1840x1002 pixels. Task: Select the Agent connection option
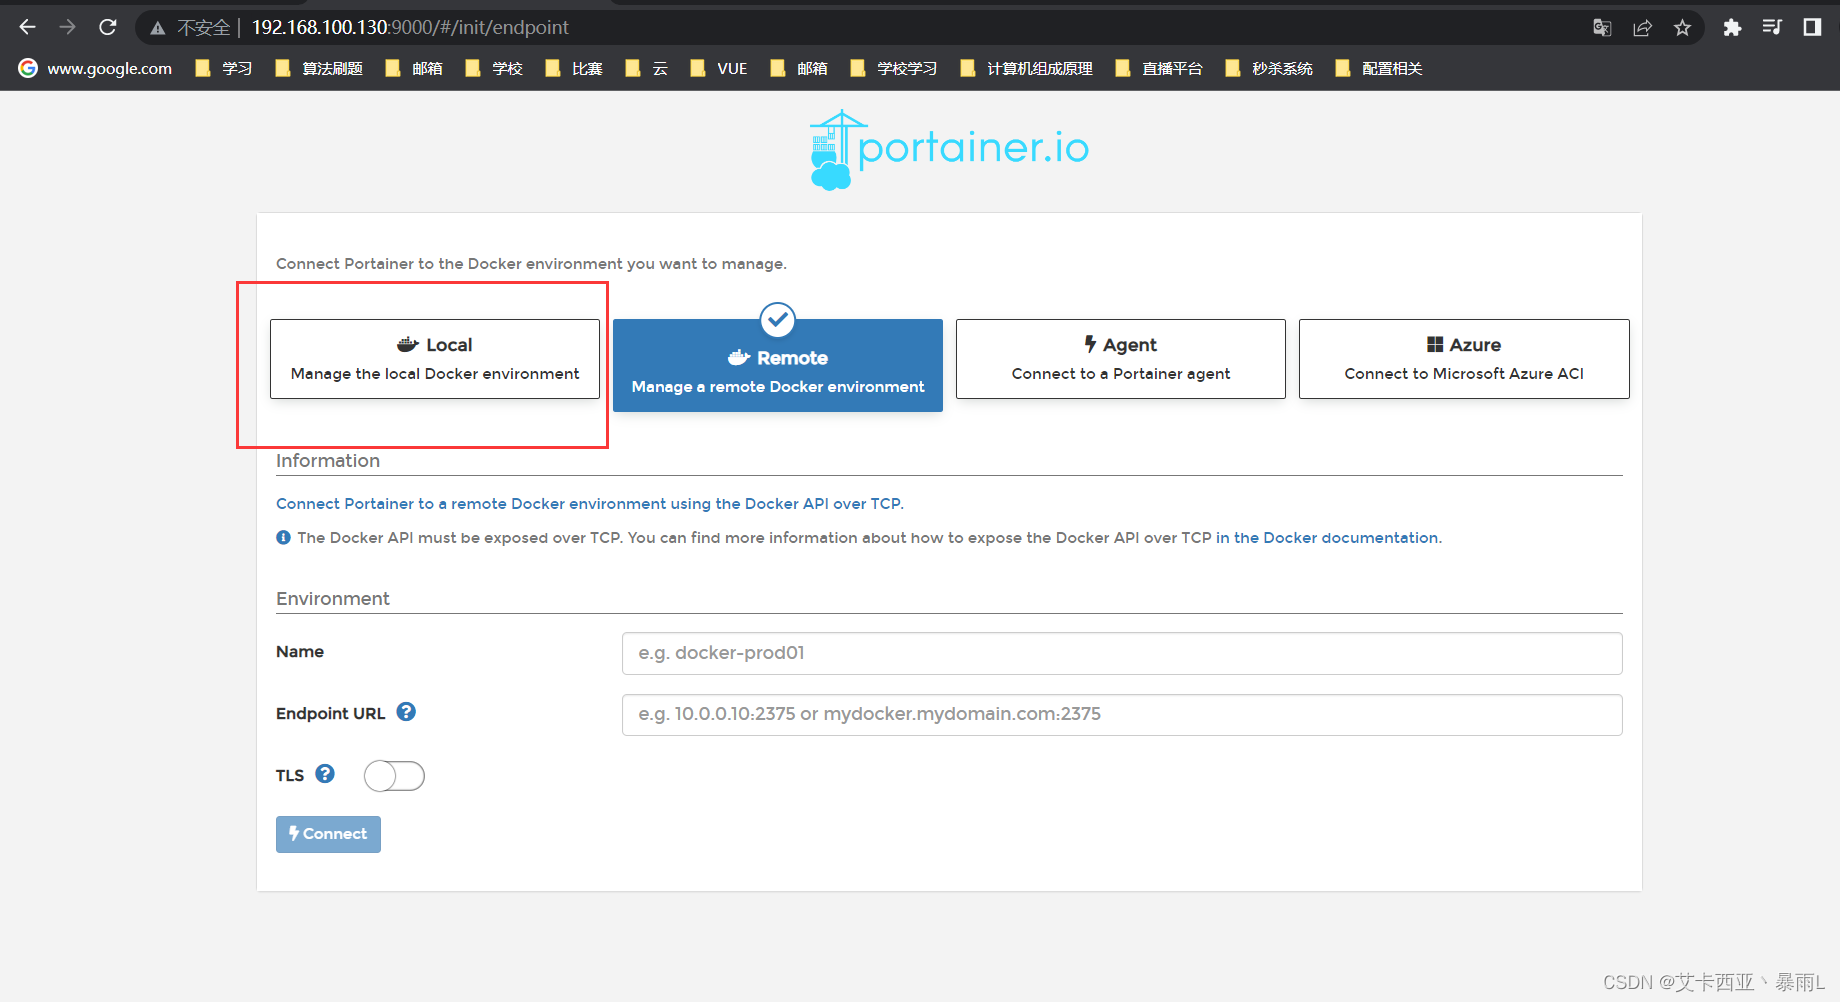[1121, 359]
